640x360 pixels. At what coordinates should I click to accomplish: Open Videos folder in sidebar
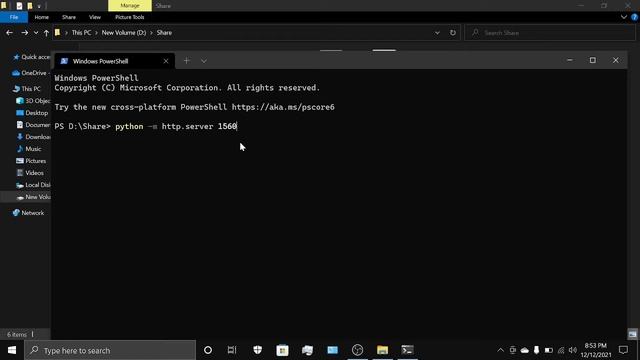pos(30,173)
